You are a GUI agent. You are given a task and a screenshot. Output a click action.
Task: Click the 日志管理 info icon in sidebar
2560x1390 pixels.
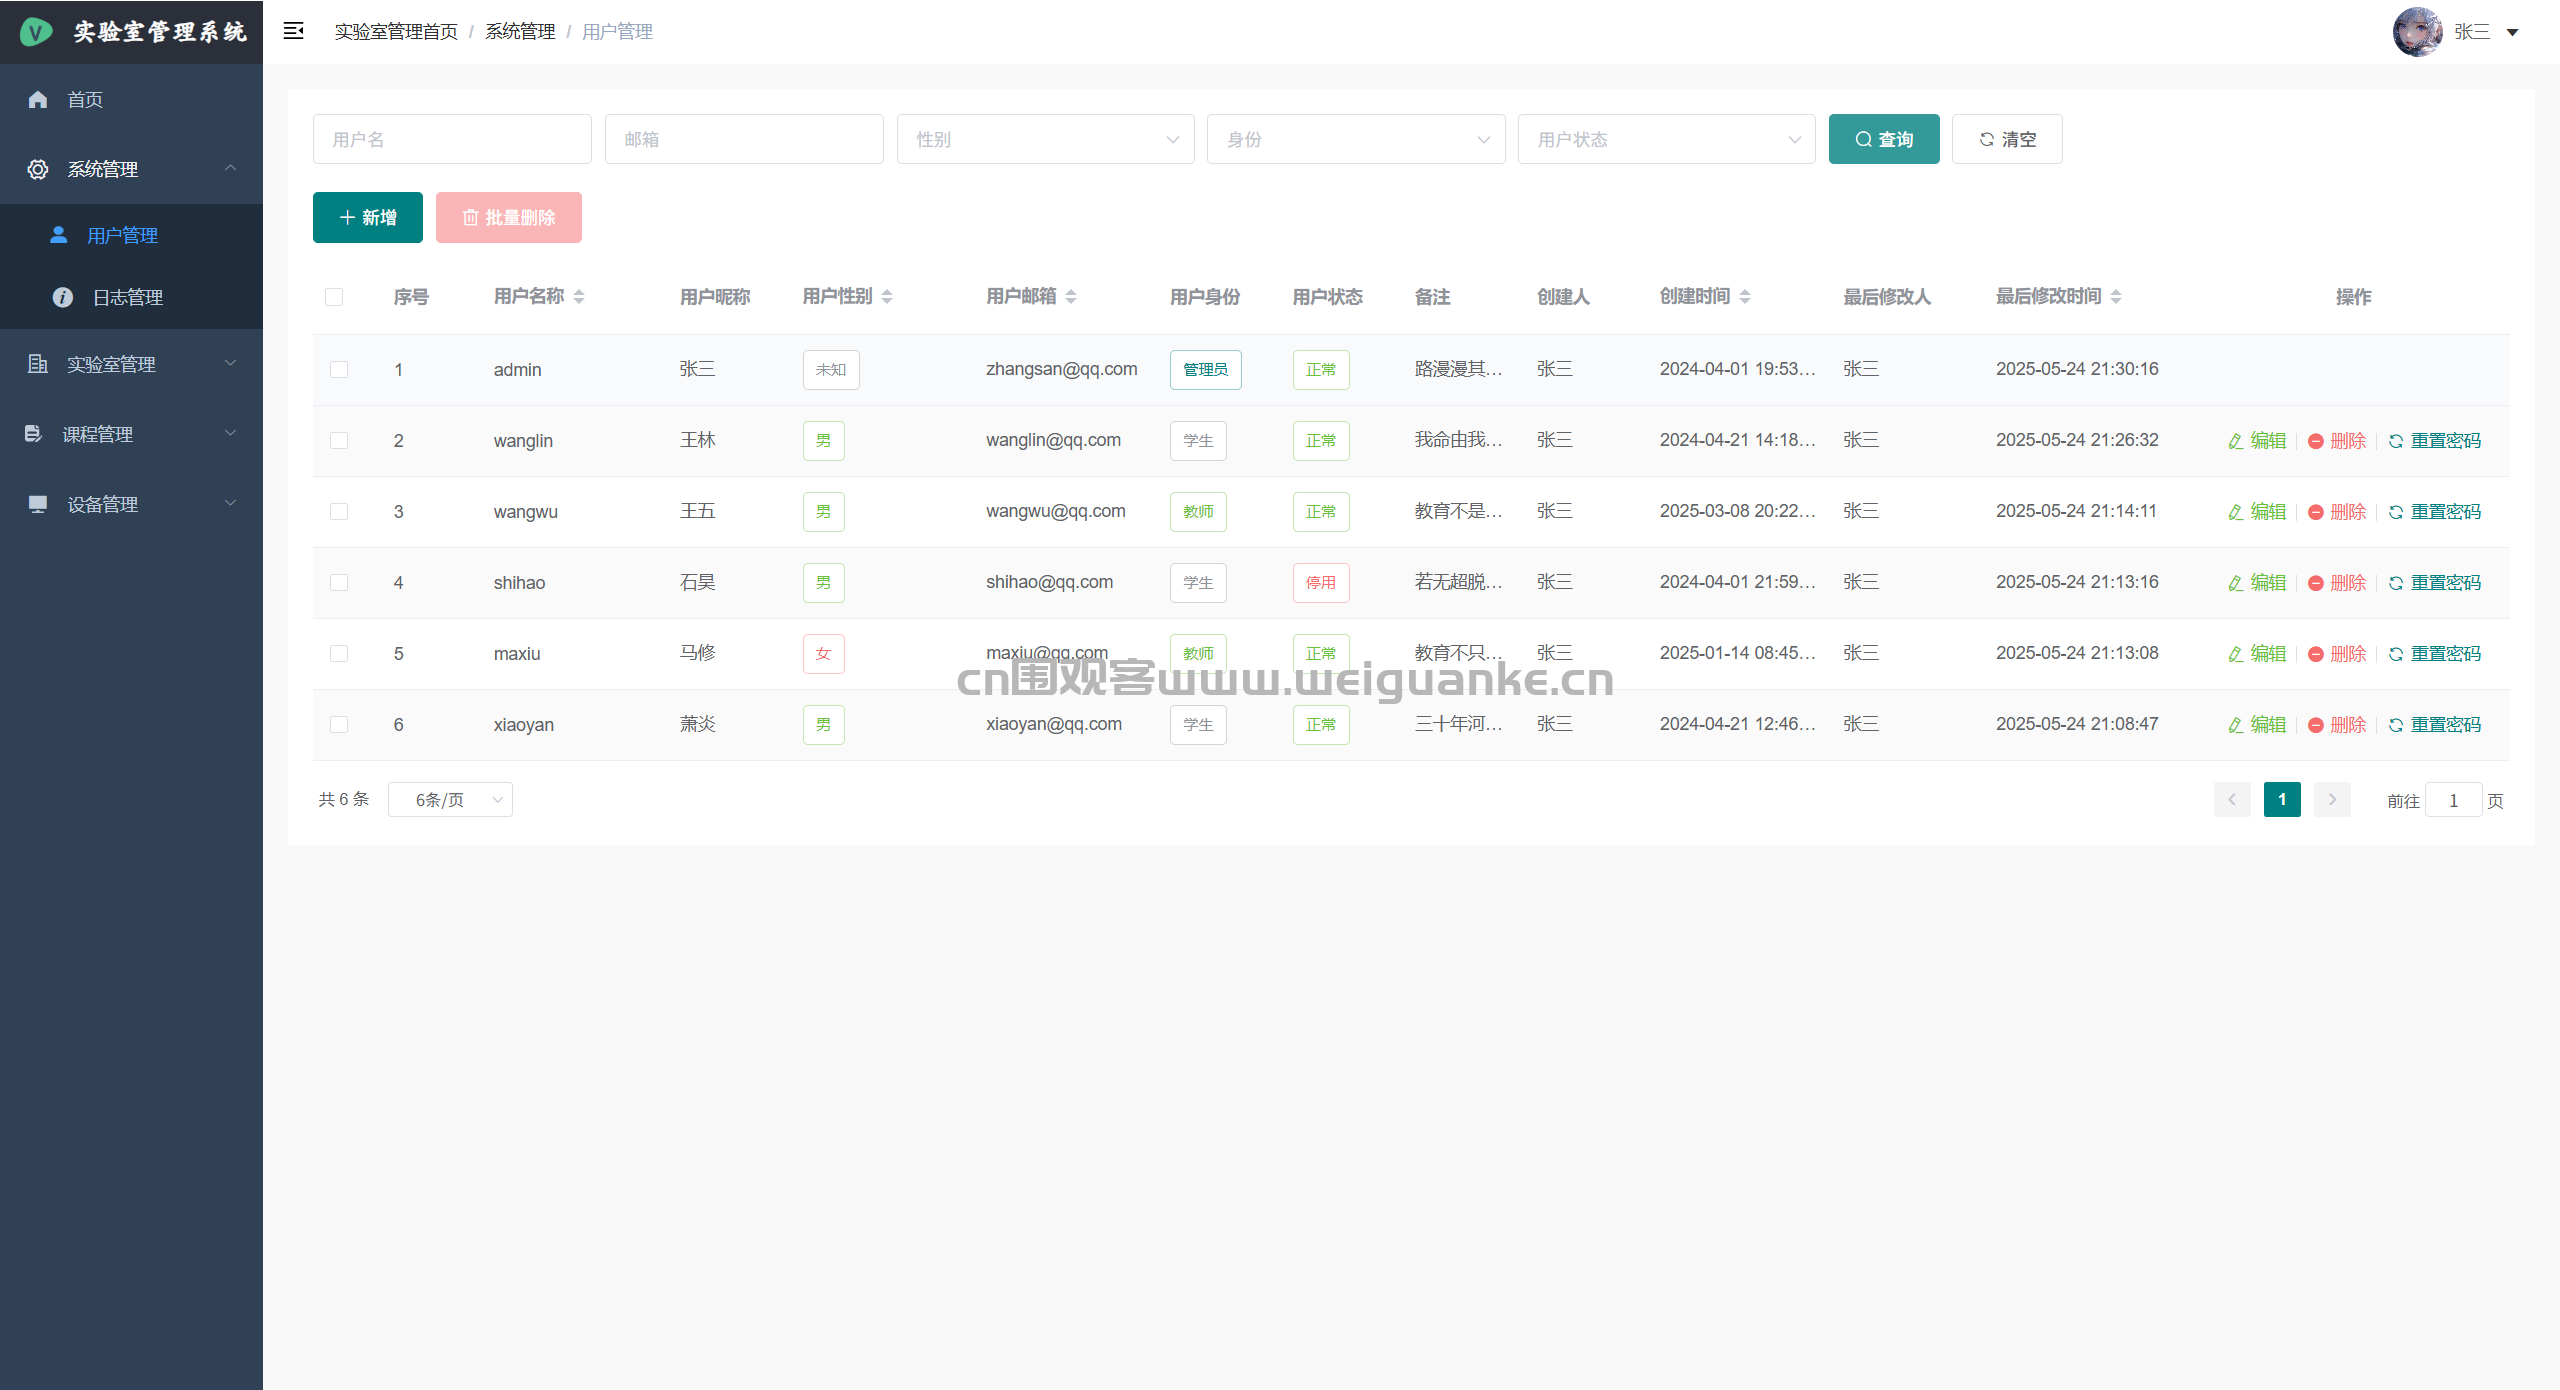[62, 297]
